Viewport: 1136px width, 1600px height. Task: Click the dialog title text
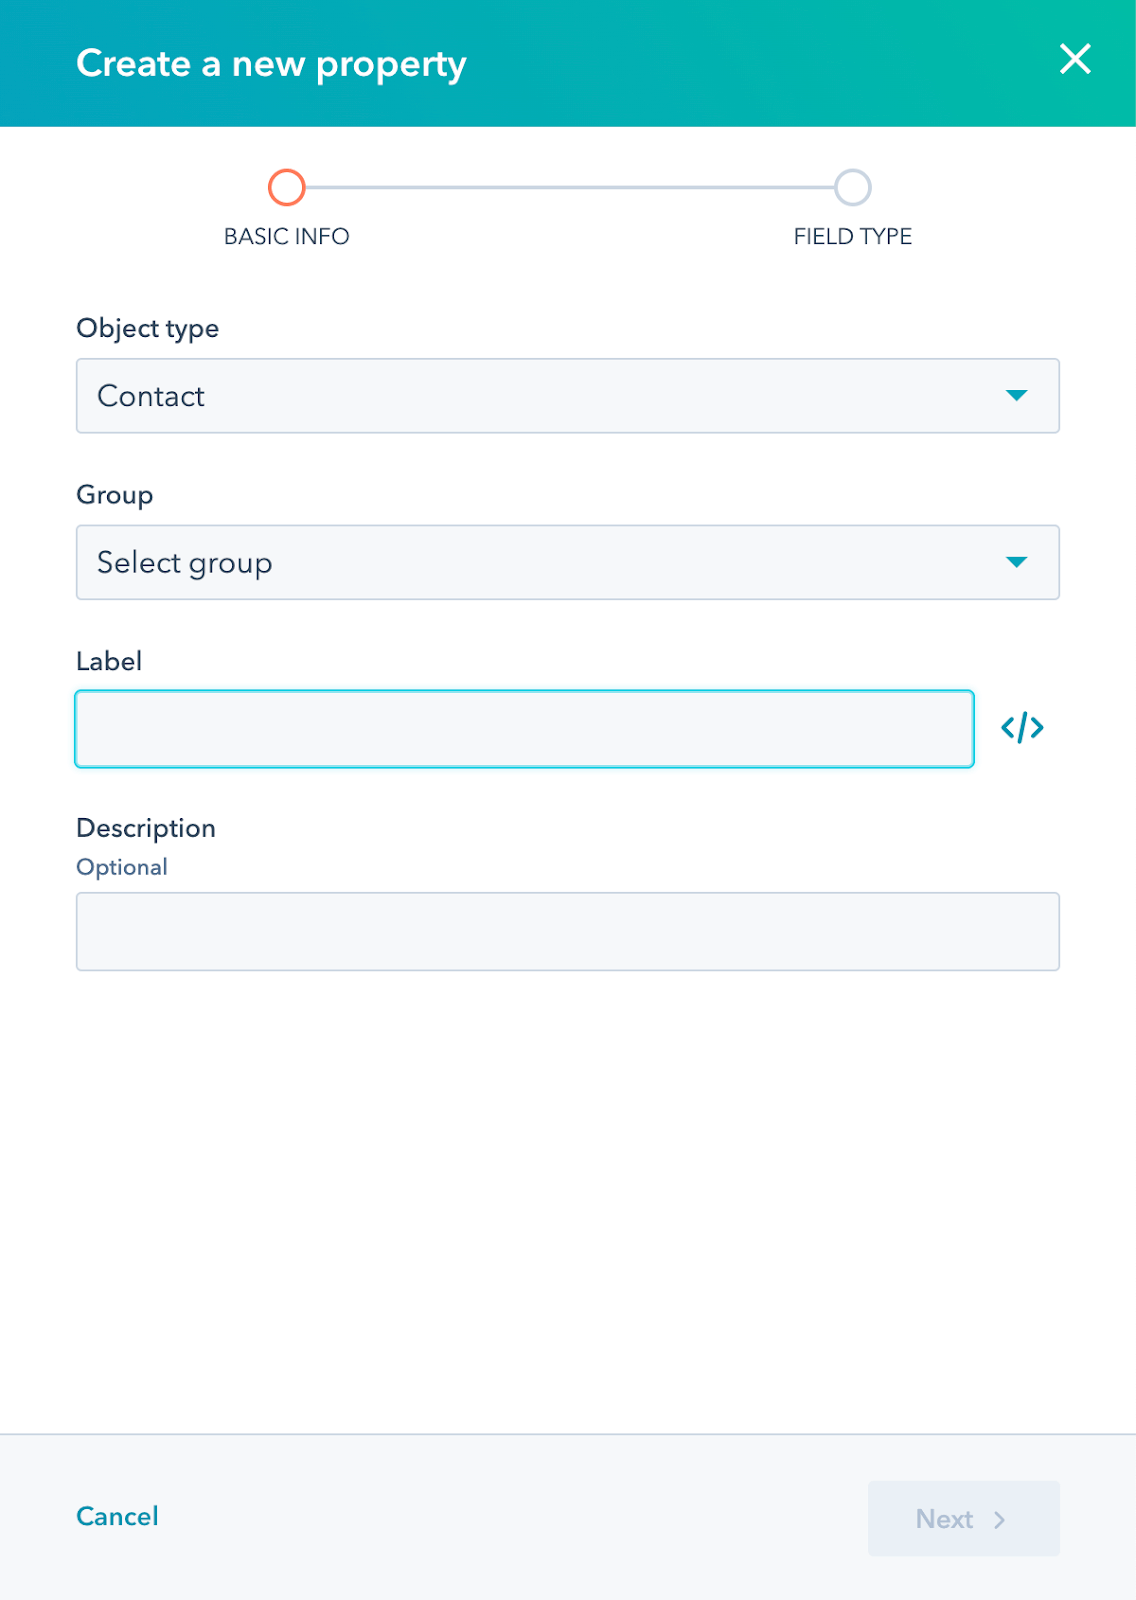pyautogui.click(x=271, y=64)
